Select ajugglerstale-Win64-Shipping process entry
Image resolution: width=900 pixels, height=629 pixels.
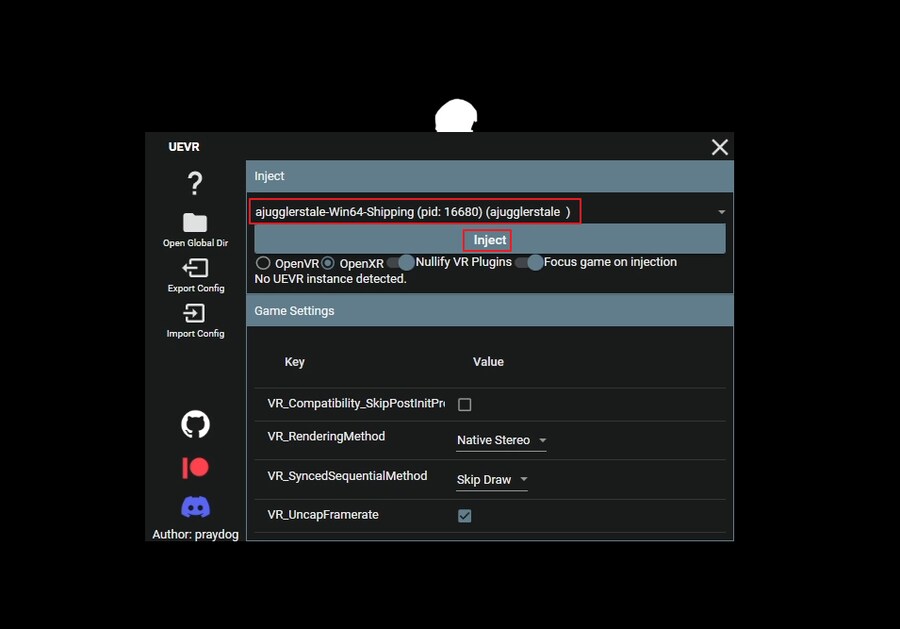click(x=414, y=212)
